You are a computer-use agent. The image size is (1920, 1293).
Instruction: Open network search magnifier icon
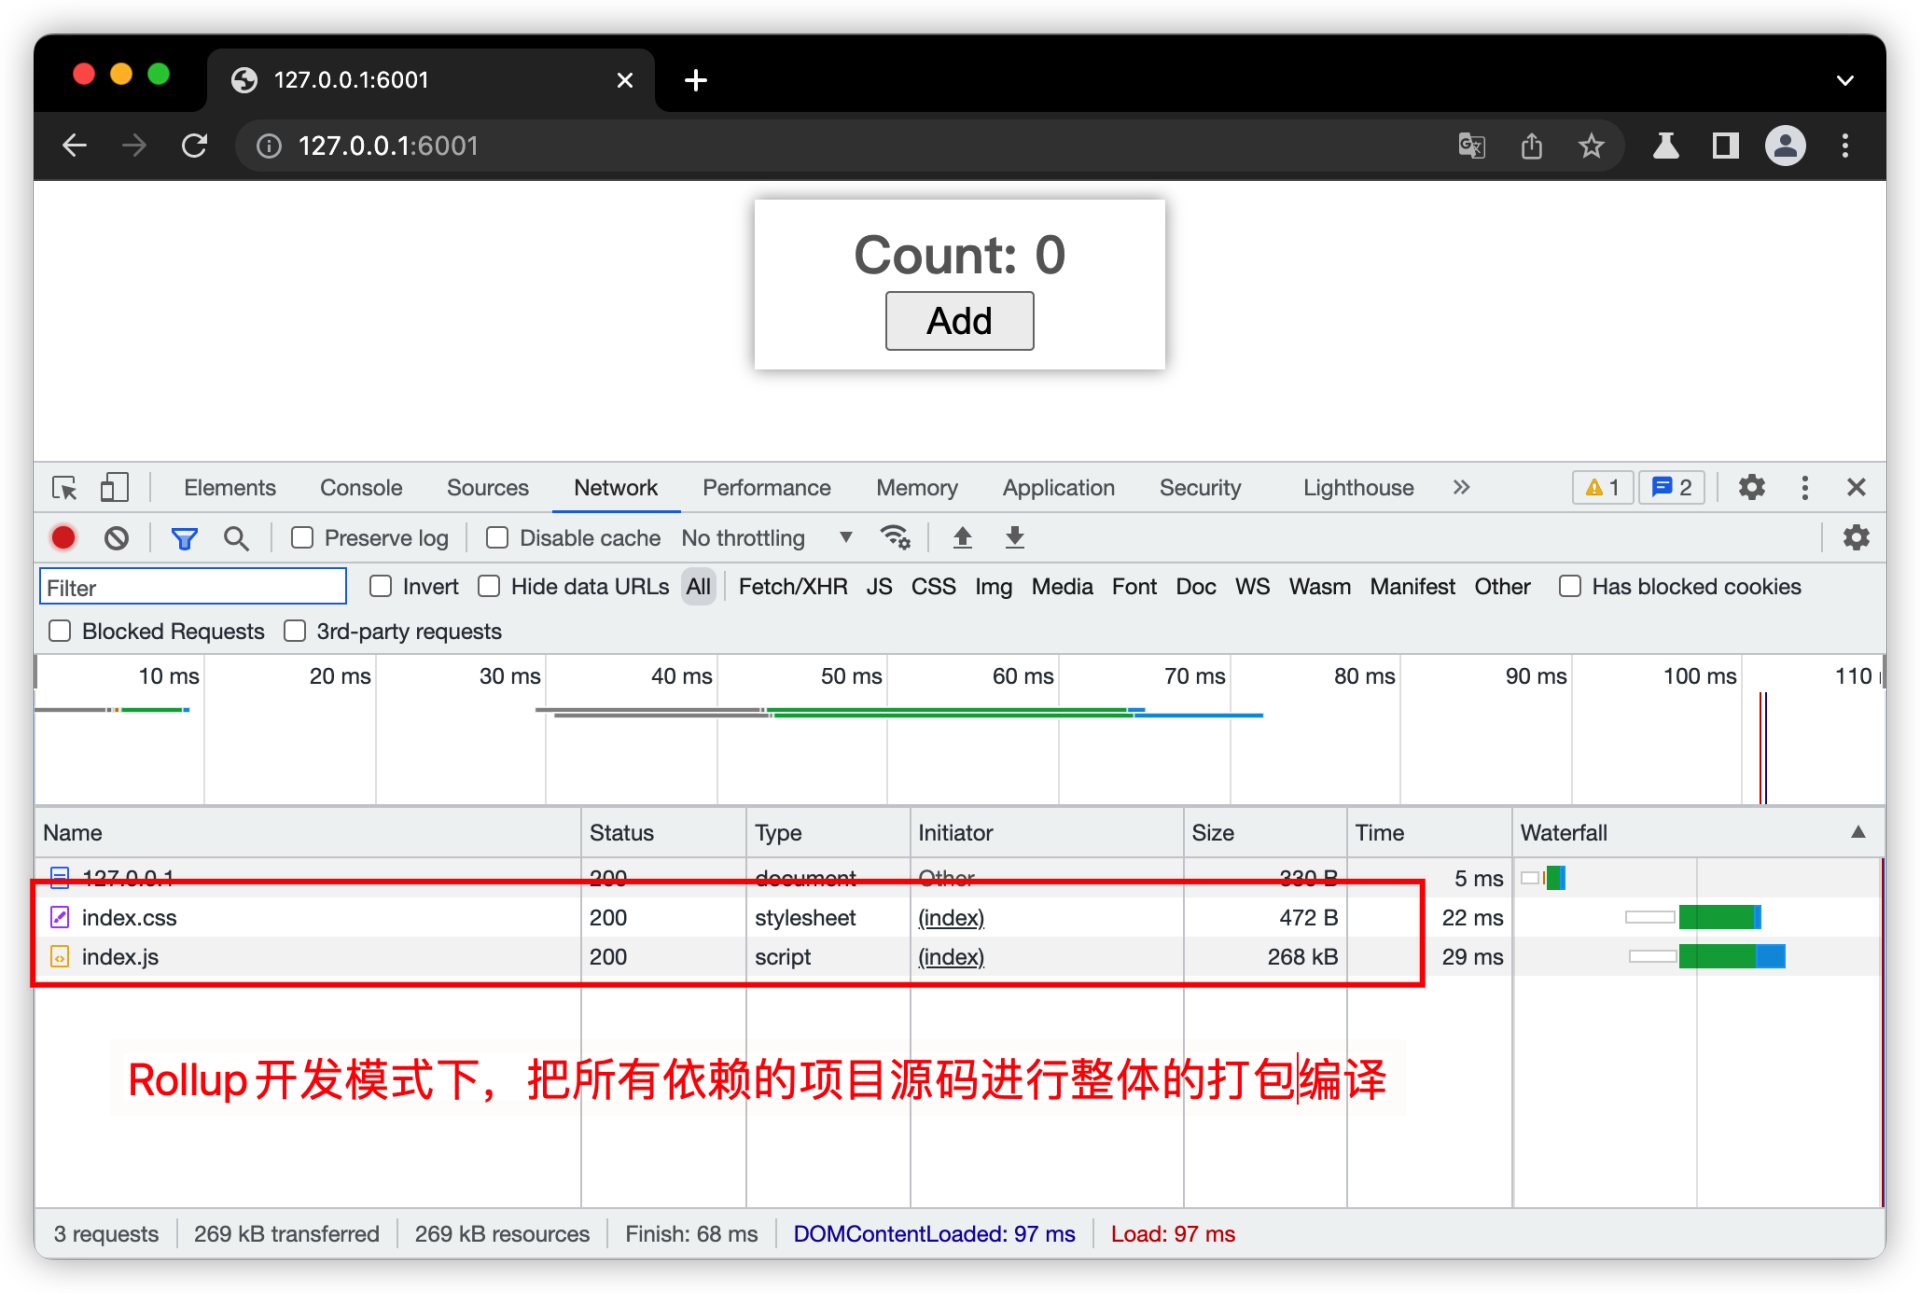(236, 538)
